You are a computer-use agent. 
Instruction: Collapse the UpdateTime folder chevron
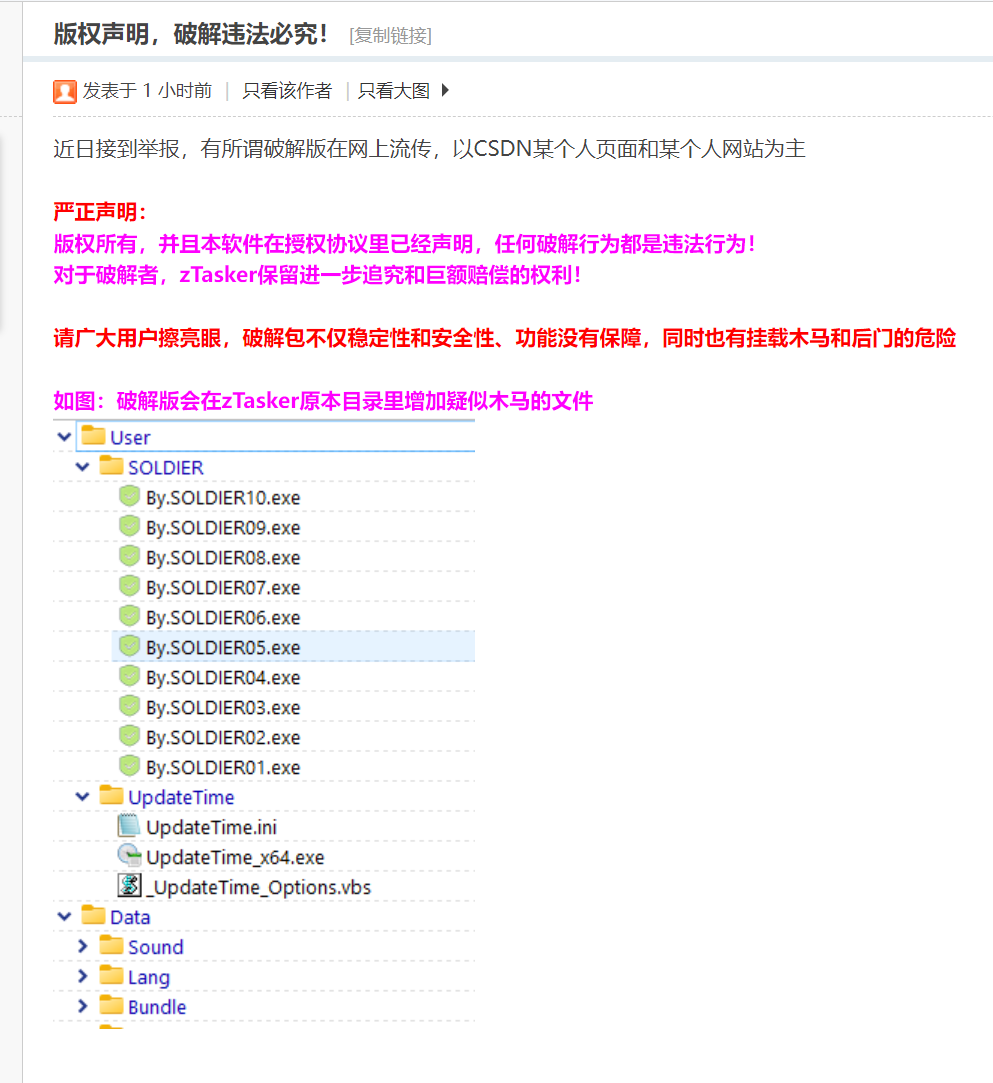pos(82,796)
